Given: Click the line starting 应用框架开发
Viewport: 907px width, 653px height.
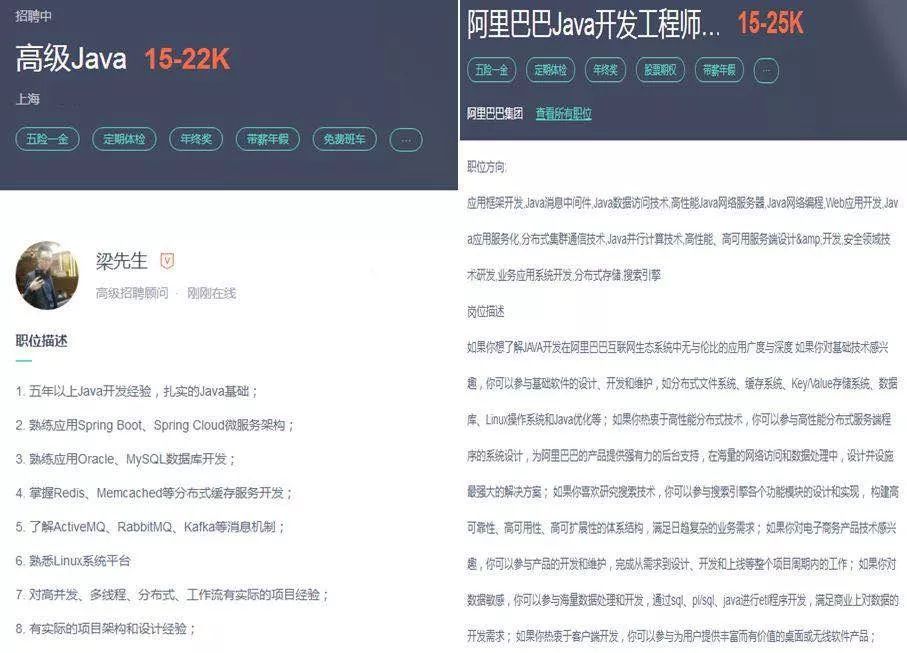Looking at the screenshot, I should pos(683,203).
